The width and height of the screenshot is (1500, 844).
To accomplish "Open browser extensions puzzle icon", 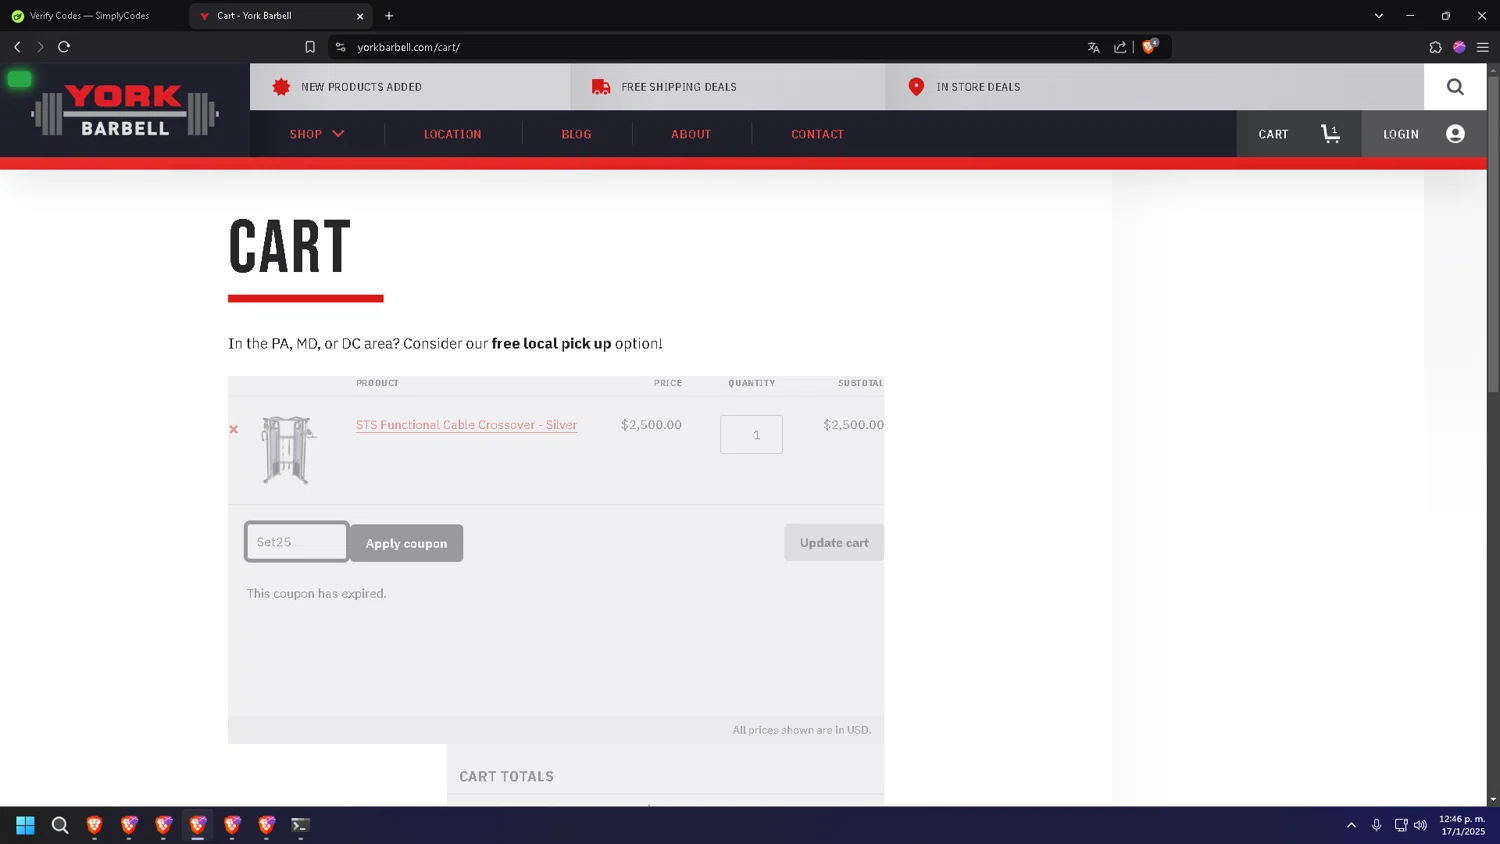I will tap(1435, 47).
